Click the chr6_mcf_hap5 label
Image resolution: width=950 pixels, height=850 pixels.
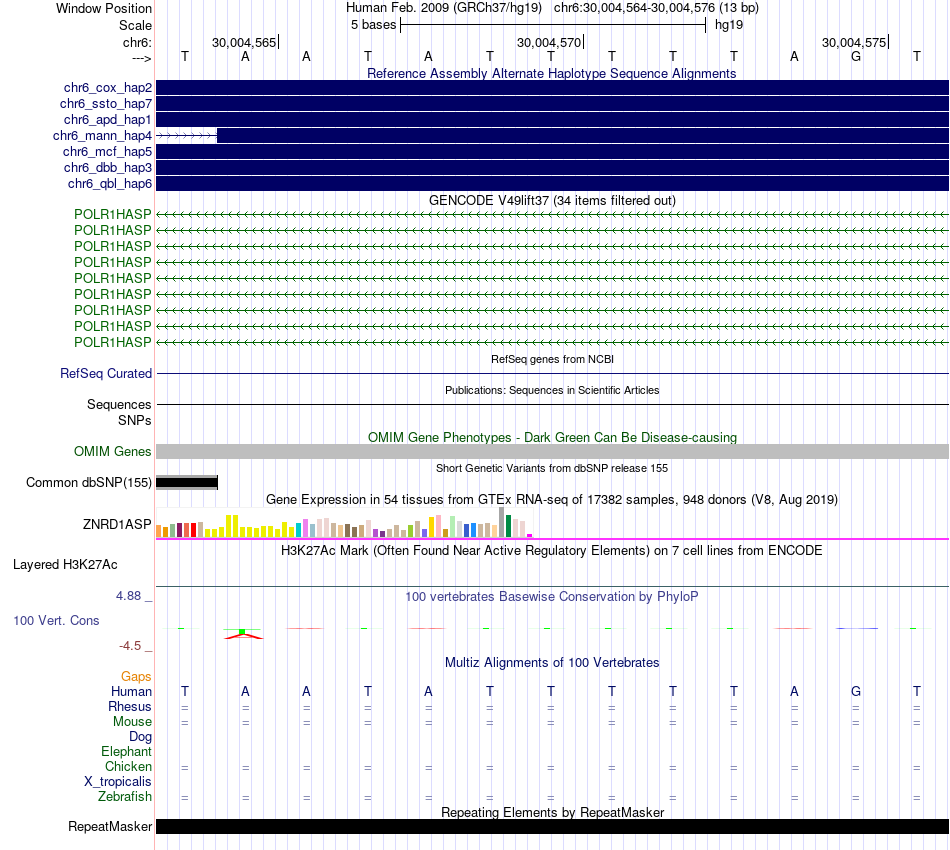pos(107,151)
